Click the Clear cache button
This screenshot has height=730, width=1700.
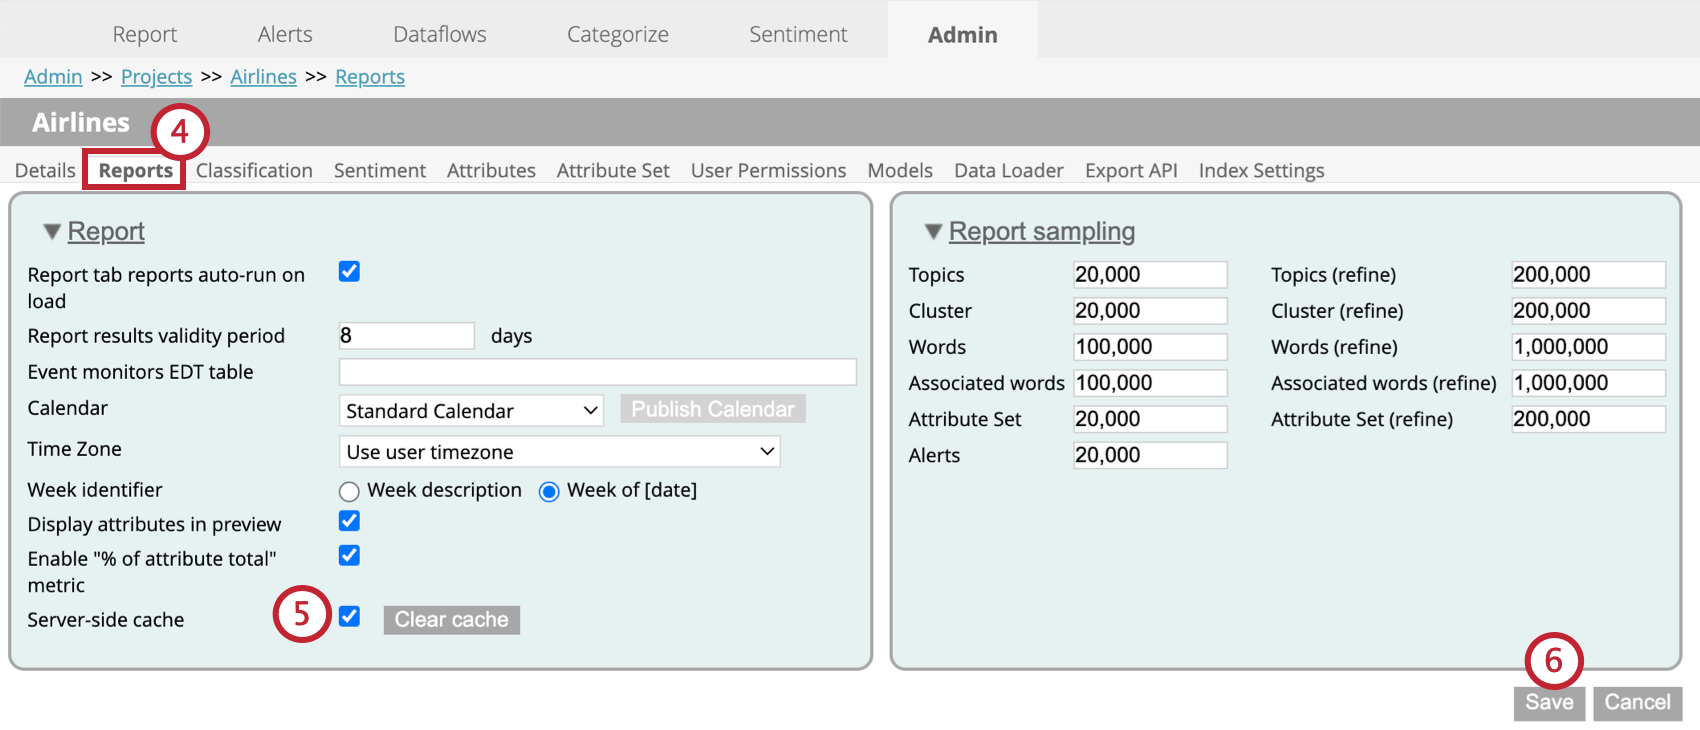coord(451,620)
